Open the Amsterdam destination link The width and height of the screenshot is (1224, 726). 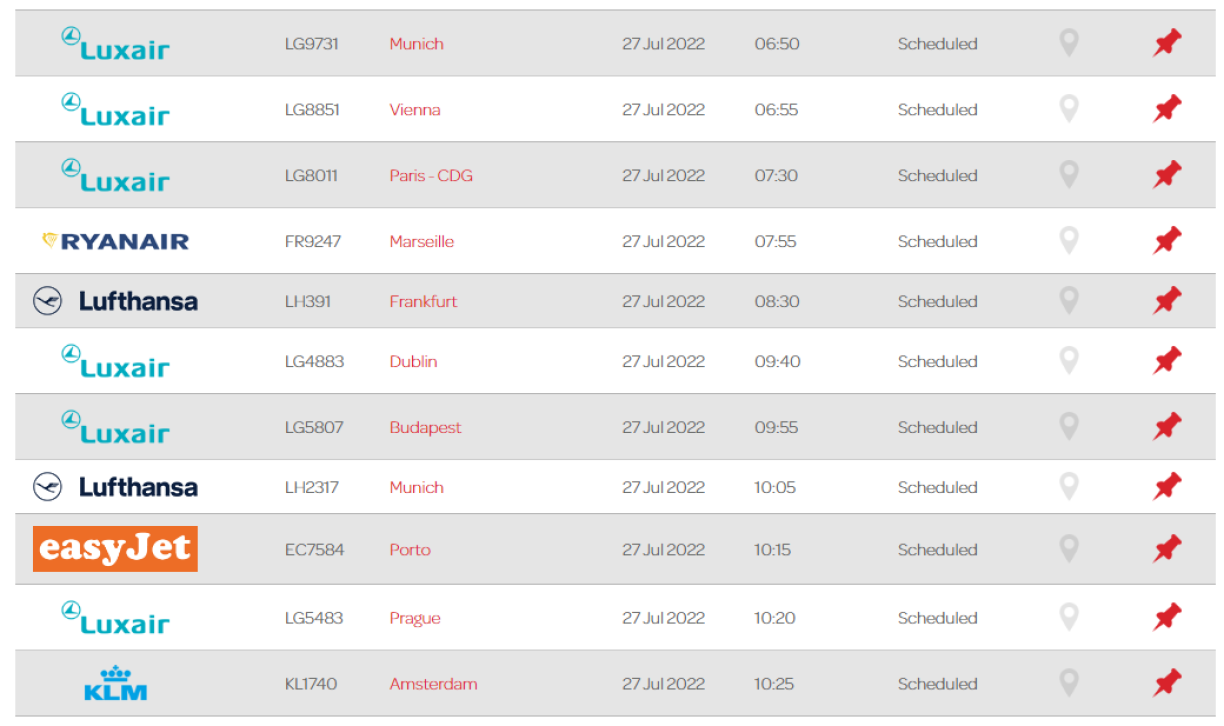tap(433, 685)
